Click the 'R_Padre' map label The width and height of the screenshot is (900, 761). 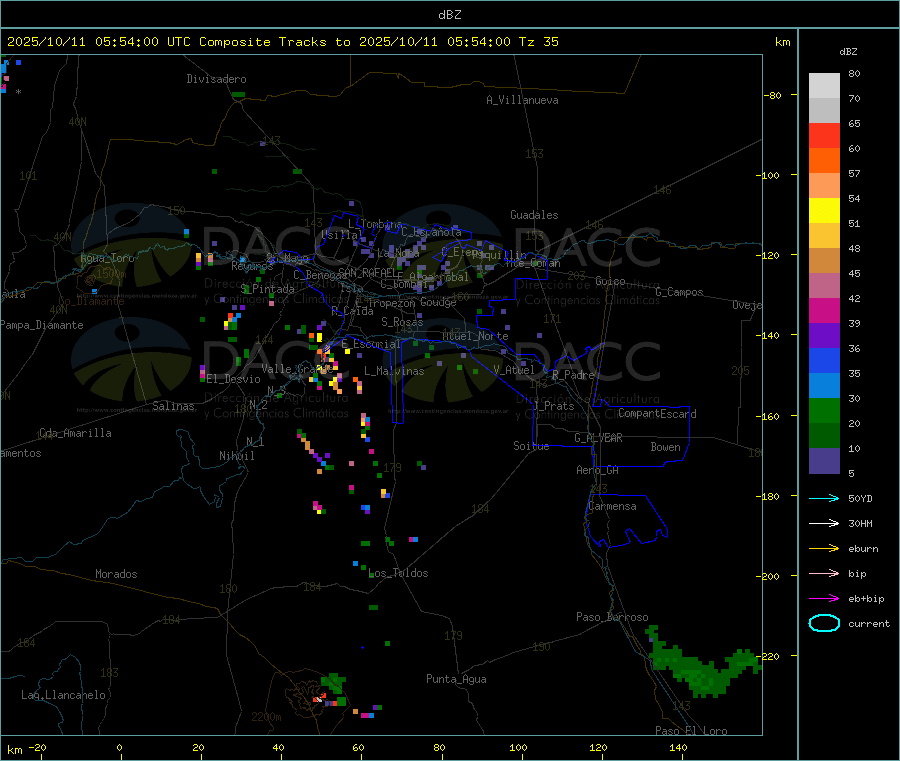pos(573,375)
